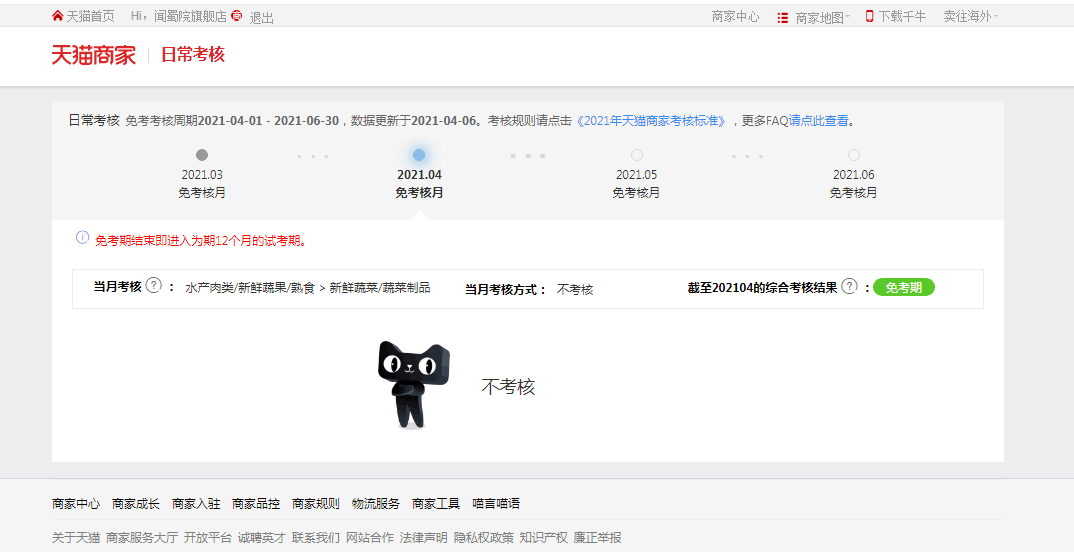Open 网站合作 footer link
Viewport: 1074px width, 552px height.
[x=370, y=538]
